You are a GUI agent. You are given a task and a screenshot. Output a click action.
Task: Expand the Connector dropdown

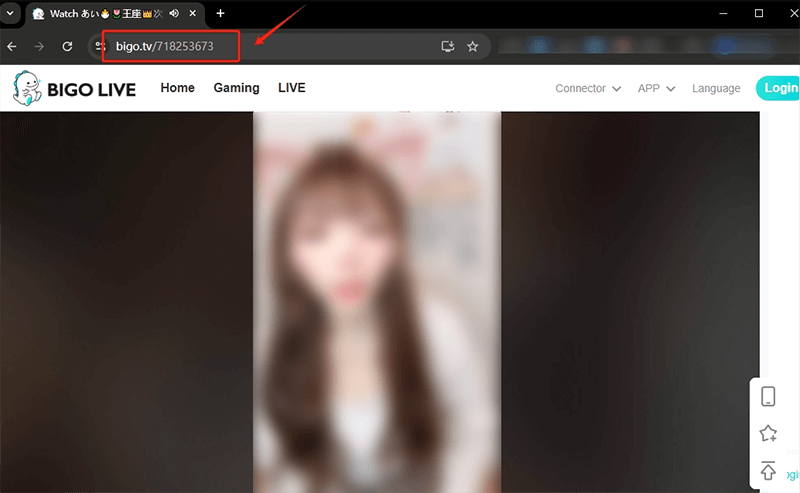point(588,88)
